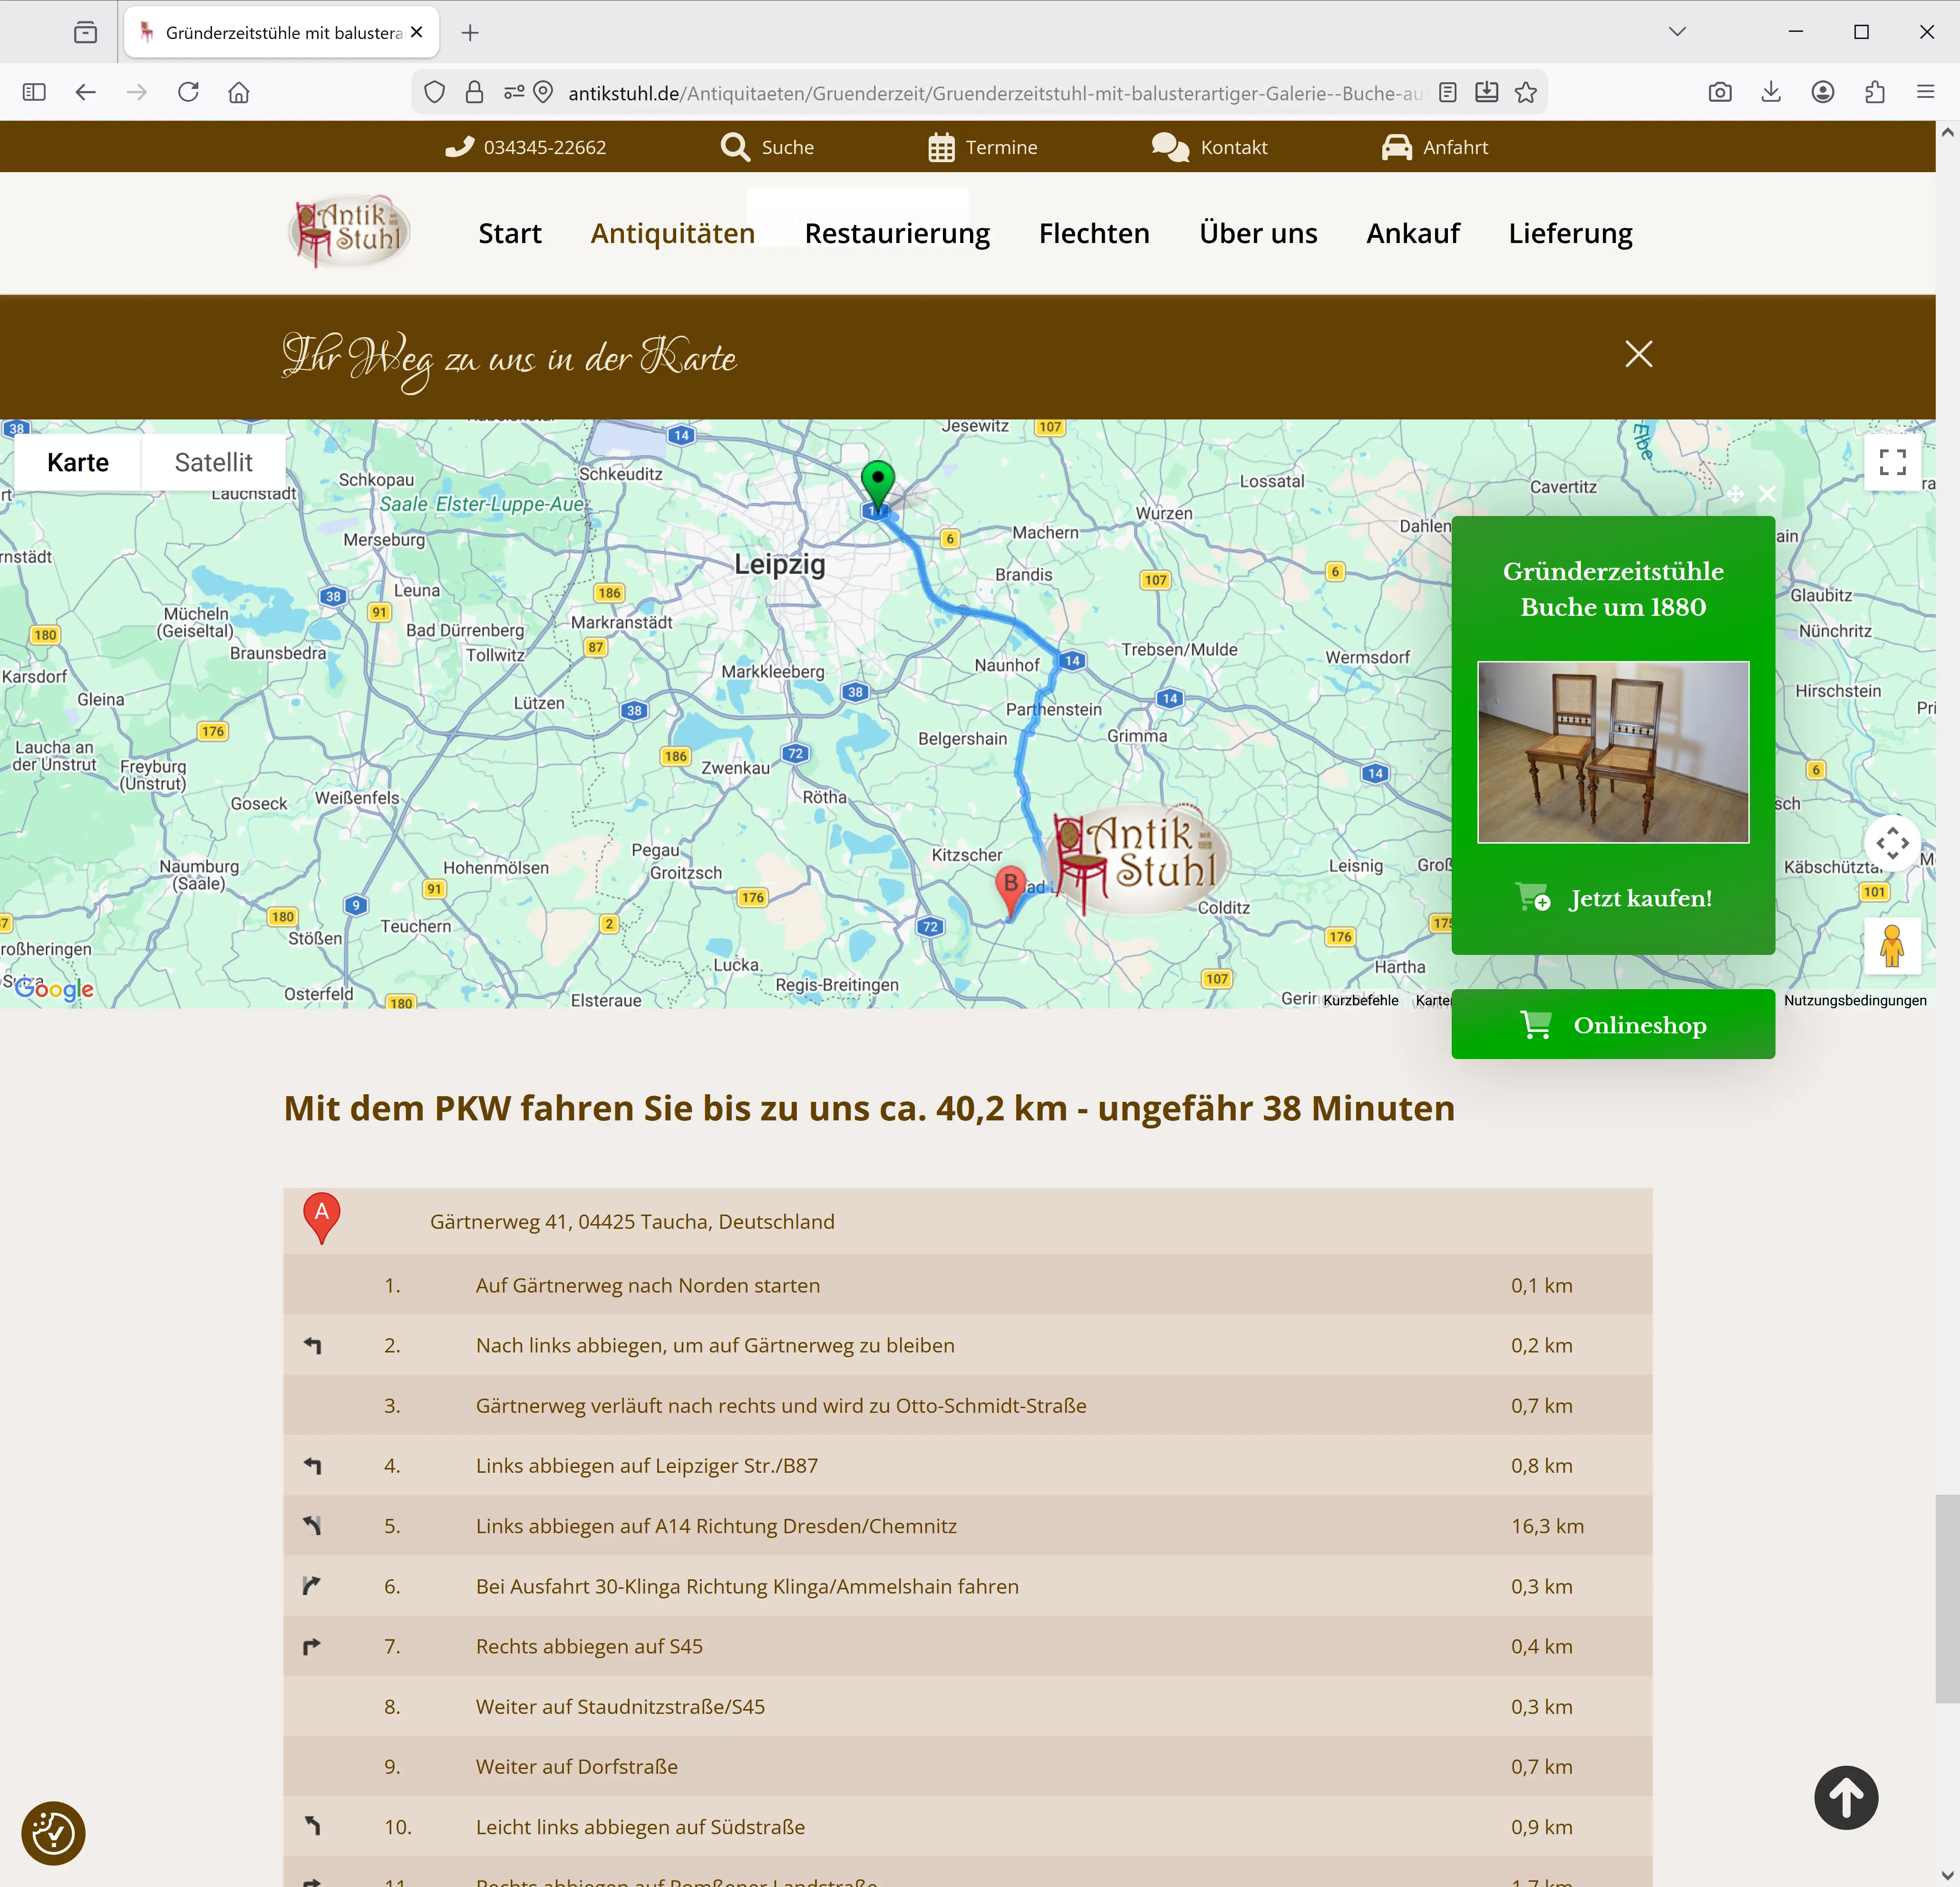Click the Gründerzeit chairs product thumbnail
This screenshot has height=1887, width=1960.
(x=1612, y=752)
